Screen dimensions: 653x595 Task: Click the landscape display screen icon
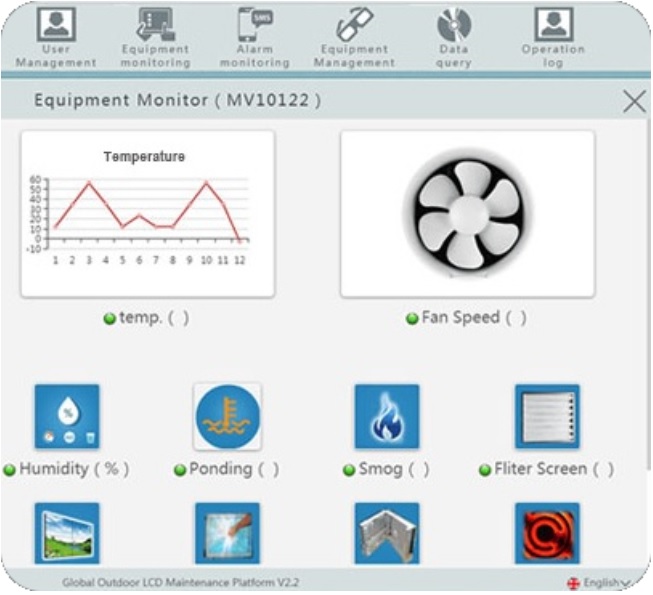point(67,533)
